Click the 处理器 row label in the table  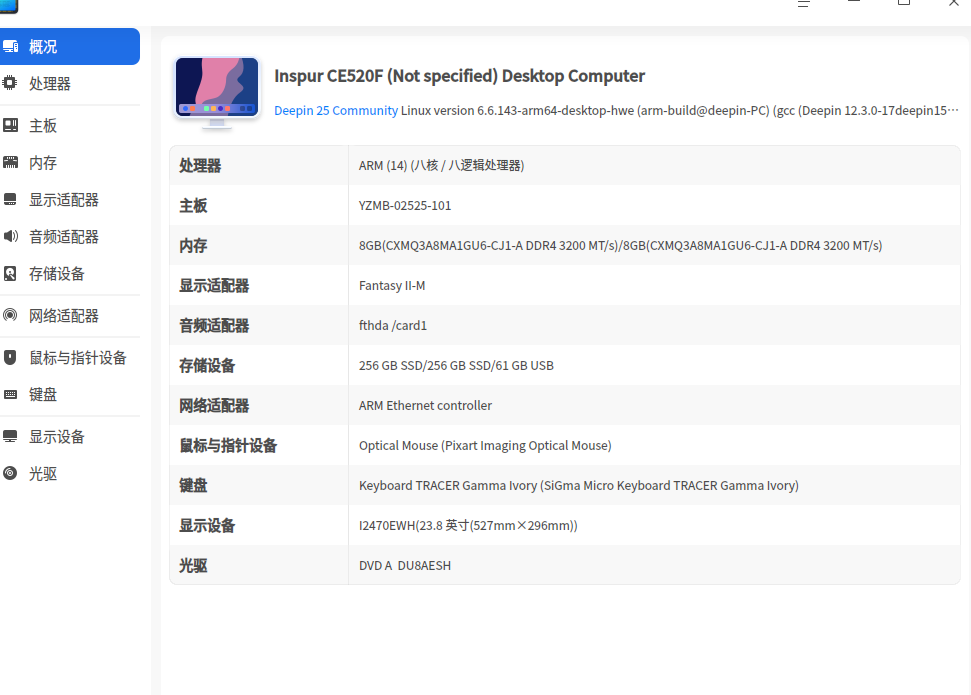point(200,165)
